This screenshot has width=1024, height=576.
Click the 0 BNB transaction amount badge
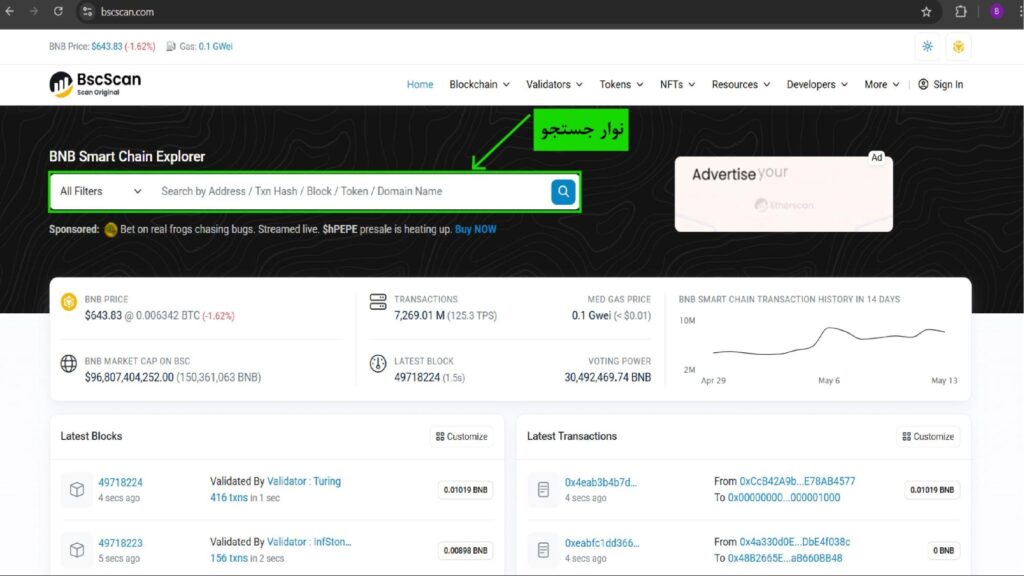click(x=943, y=551)
